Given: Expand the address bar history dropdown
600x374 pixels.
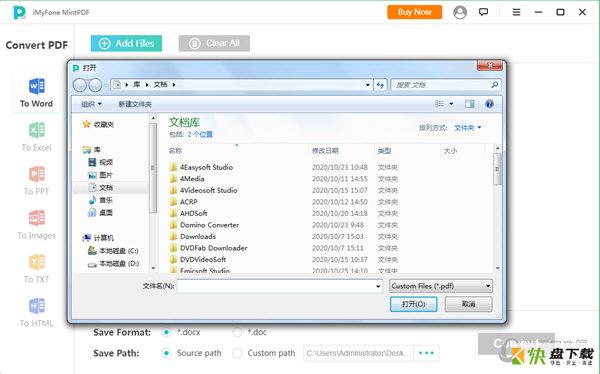Looking at the screenshot, I should 367,85.
